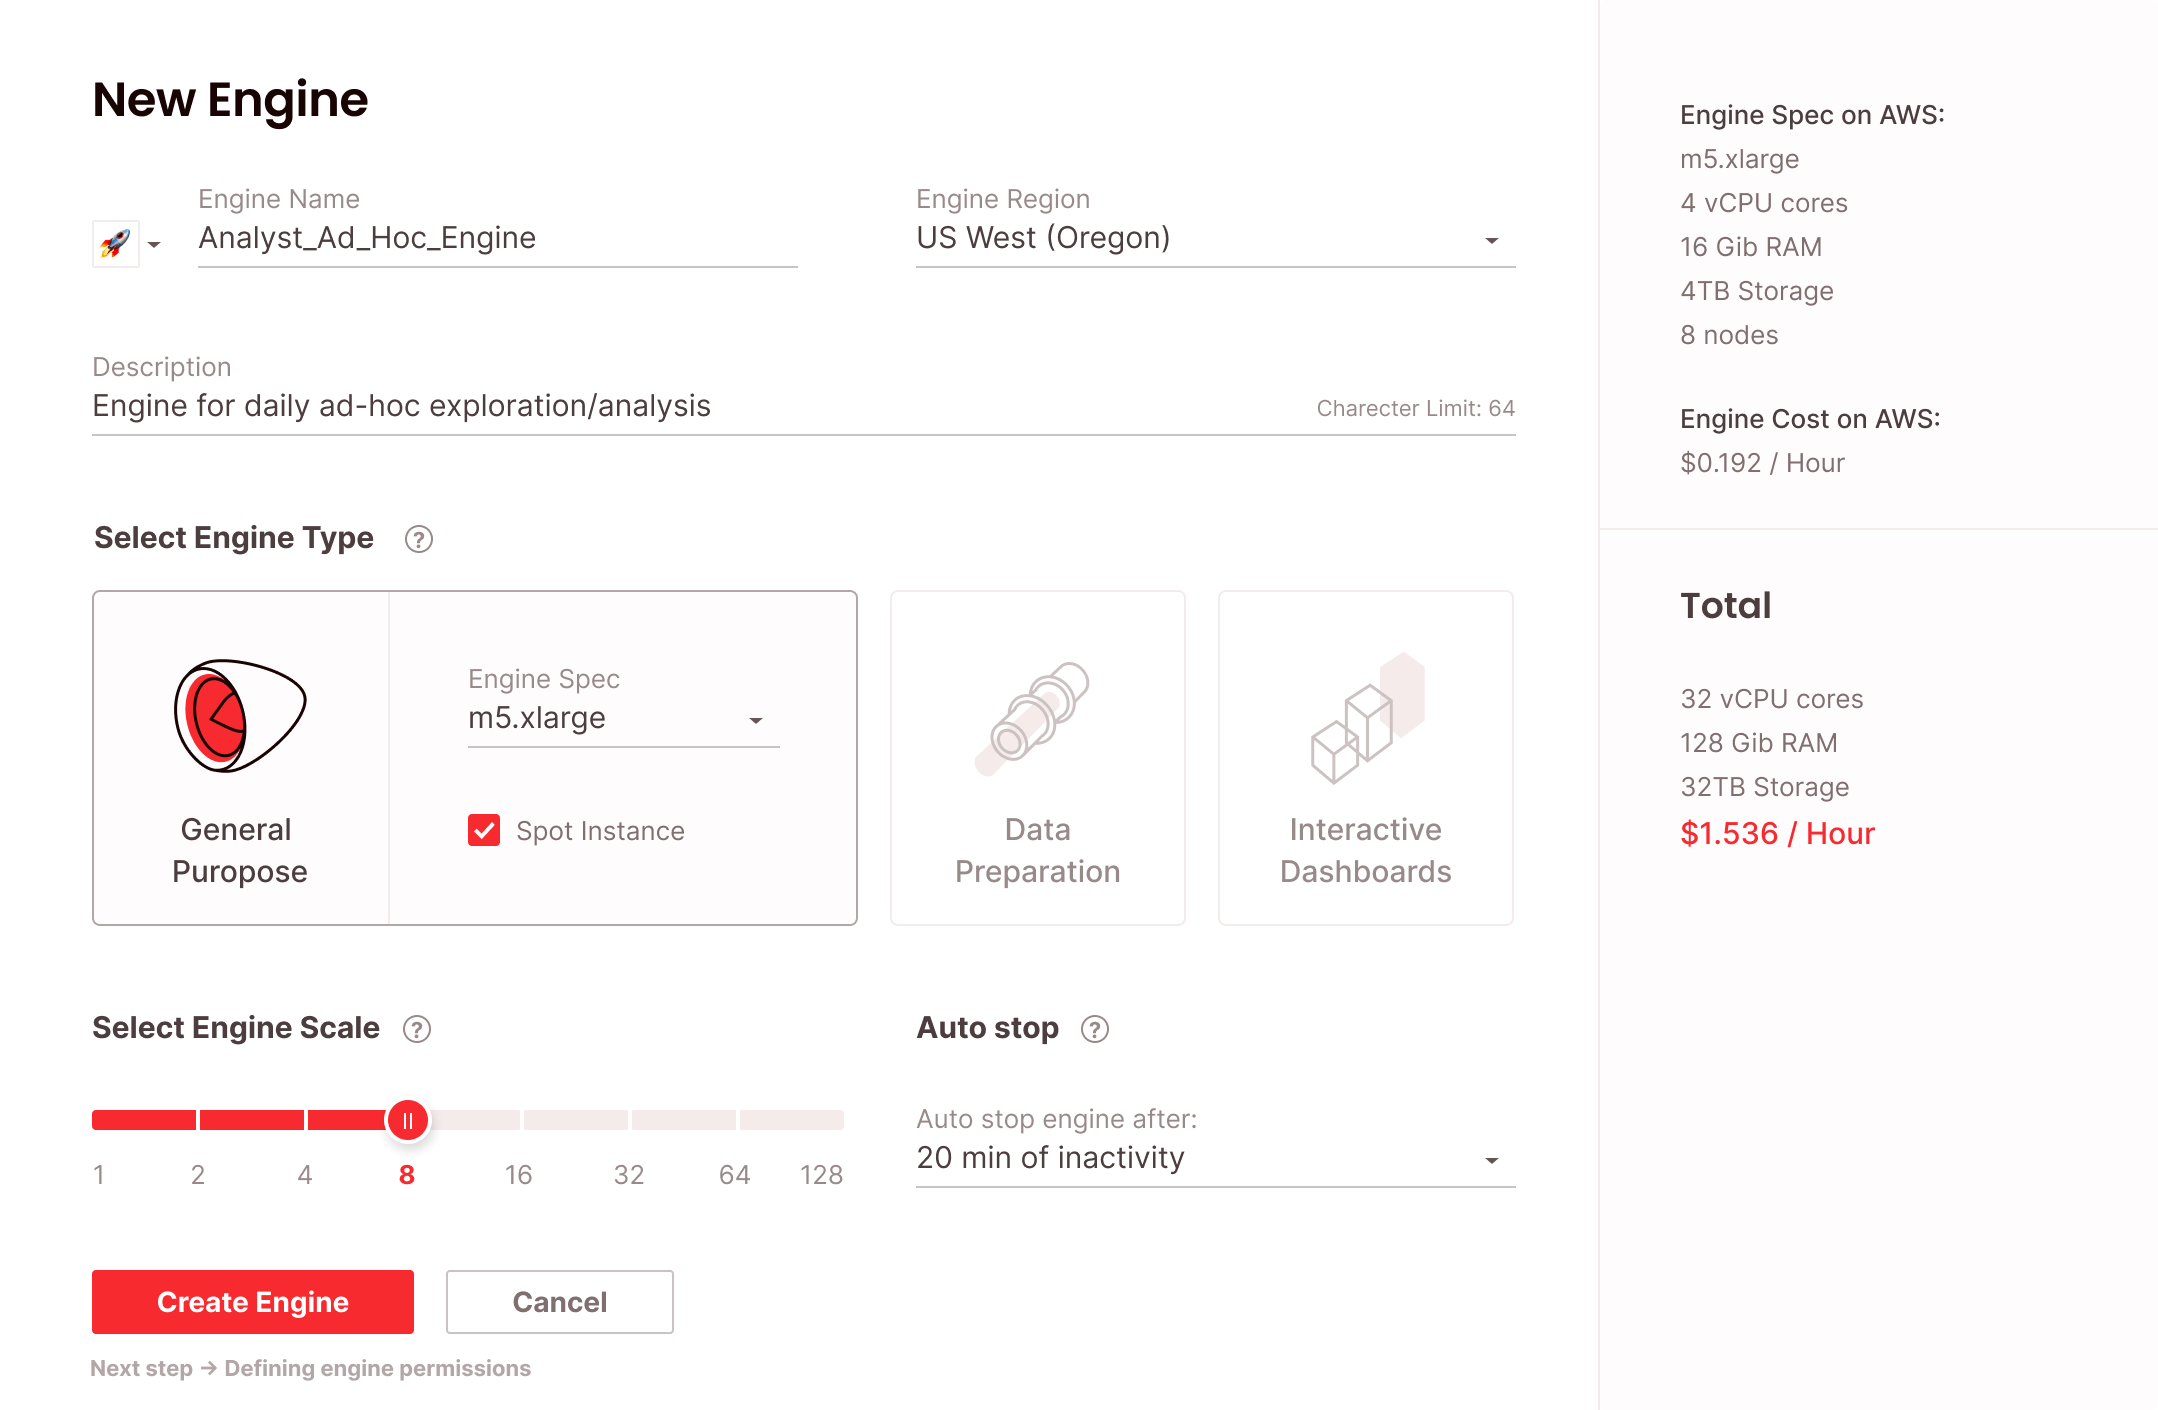
Task: Click scale value 64 below the slider
Action: 734,1175
